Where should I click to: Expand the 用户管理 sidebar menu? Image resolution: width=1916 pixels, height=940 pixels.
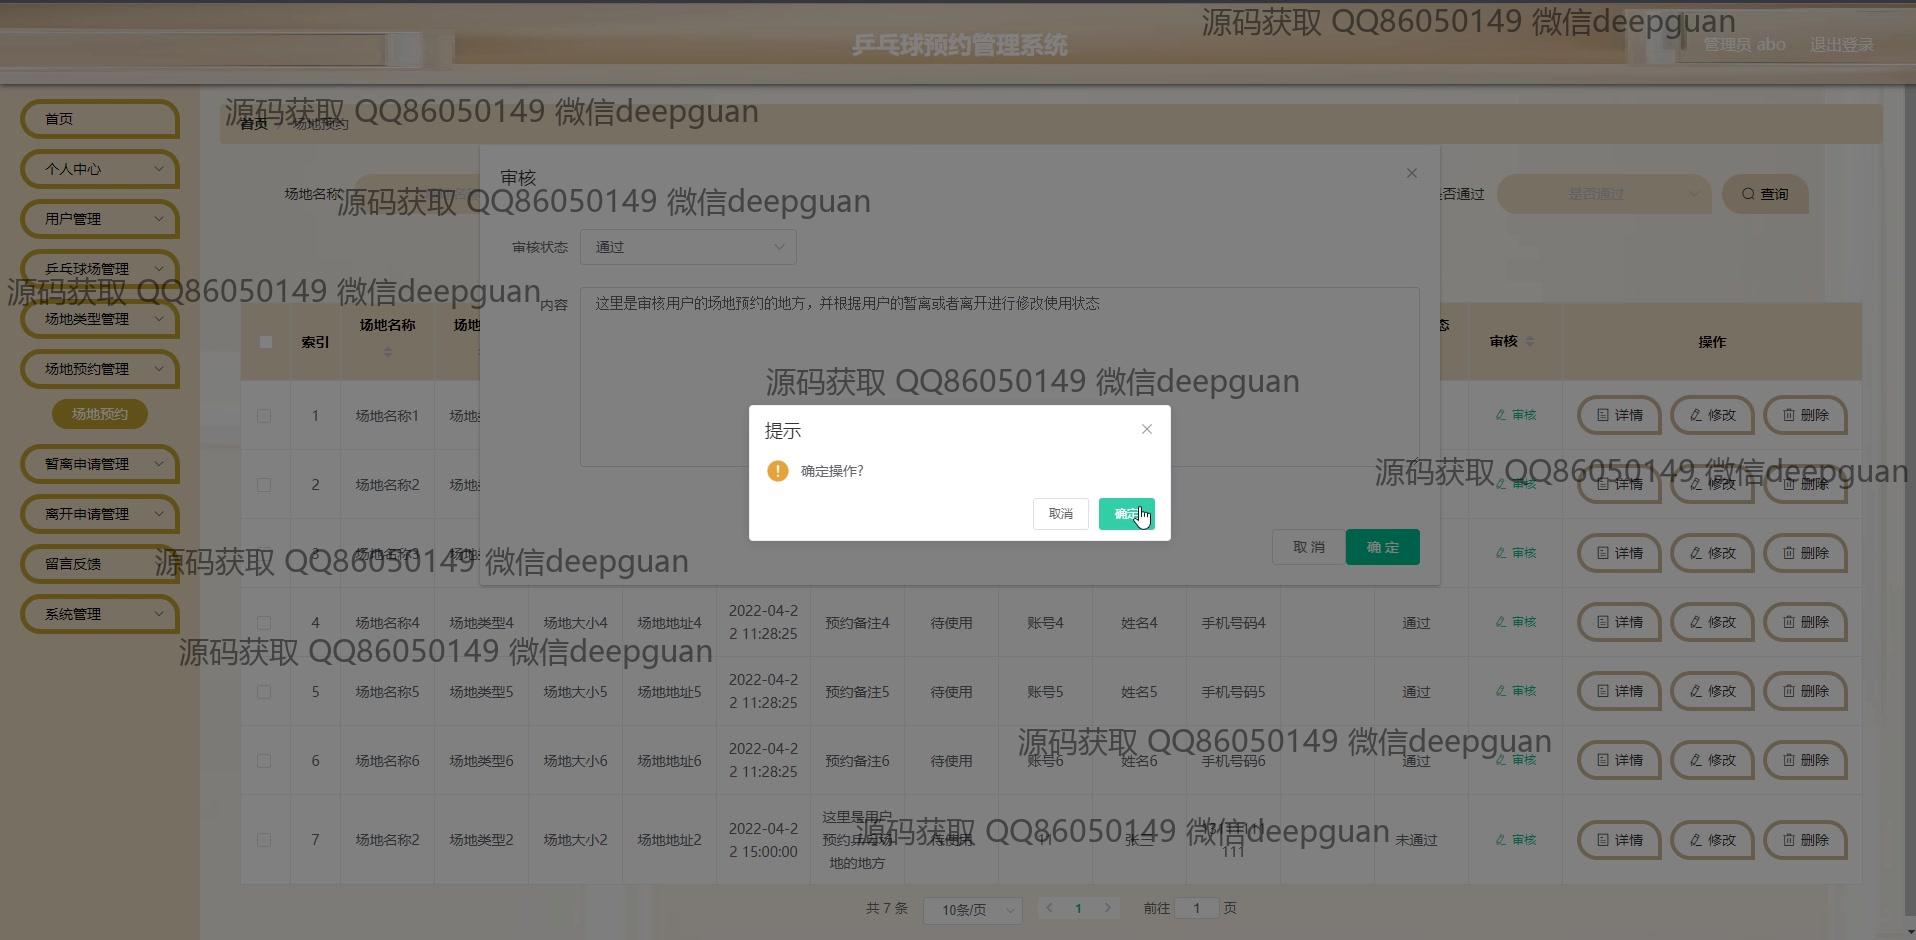click(100, 219)
